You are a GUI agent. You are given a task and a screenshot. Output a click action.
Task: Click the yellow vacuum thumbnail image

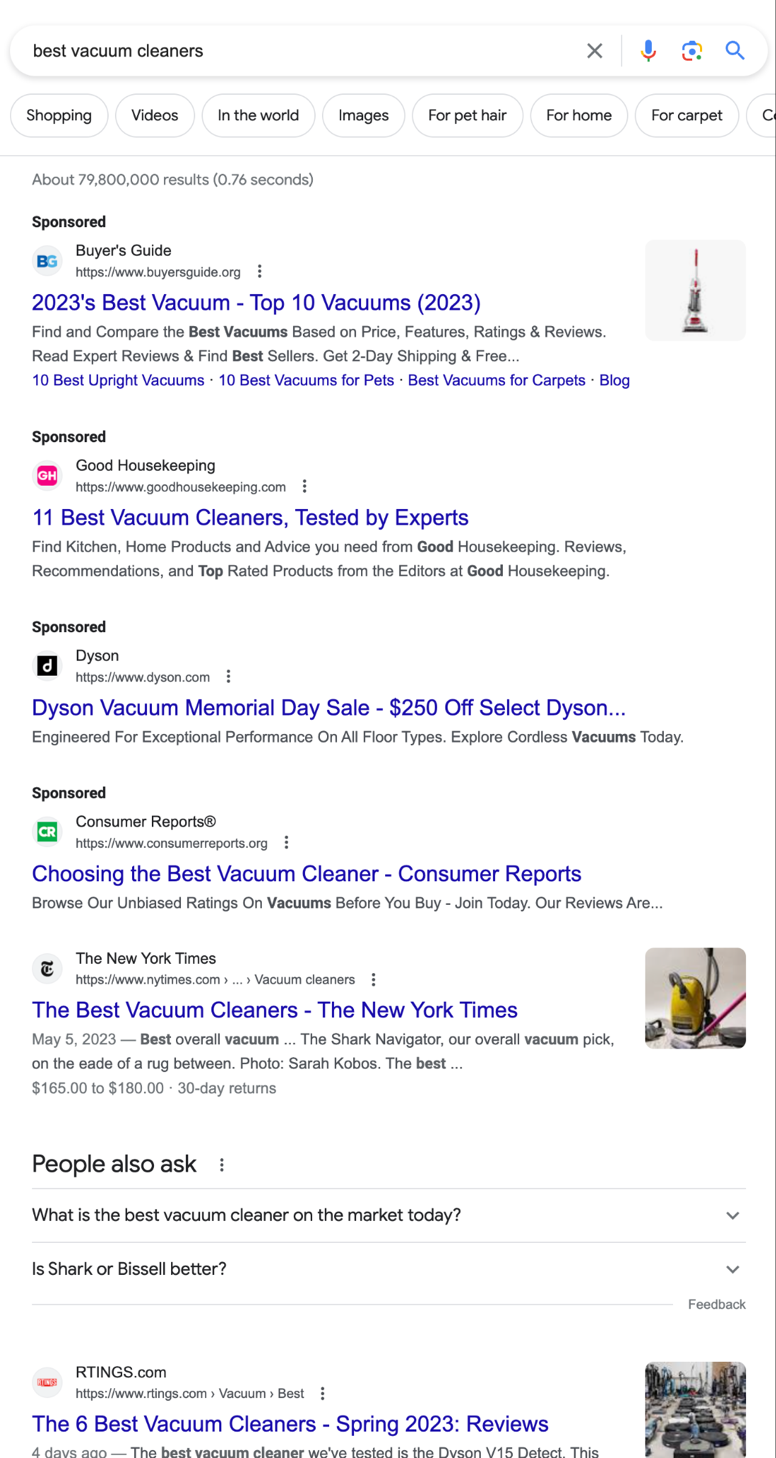coord(695,998)
